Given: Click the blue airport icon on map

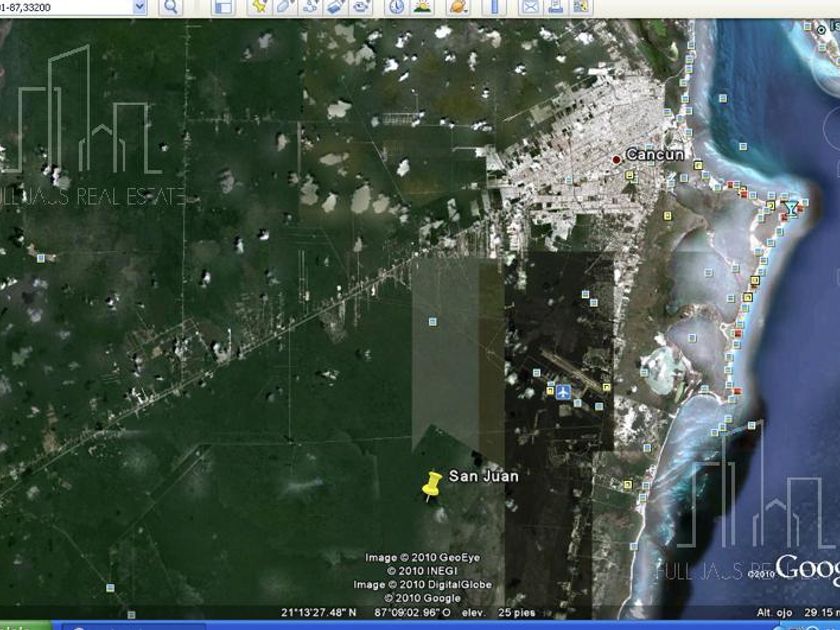Looking at the screenshot, I should point(562,391).
